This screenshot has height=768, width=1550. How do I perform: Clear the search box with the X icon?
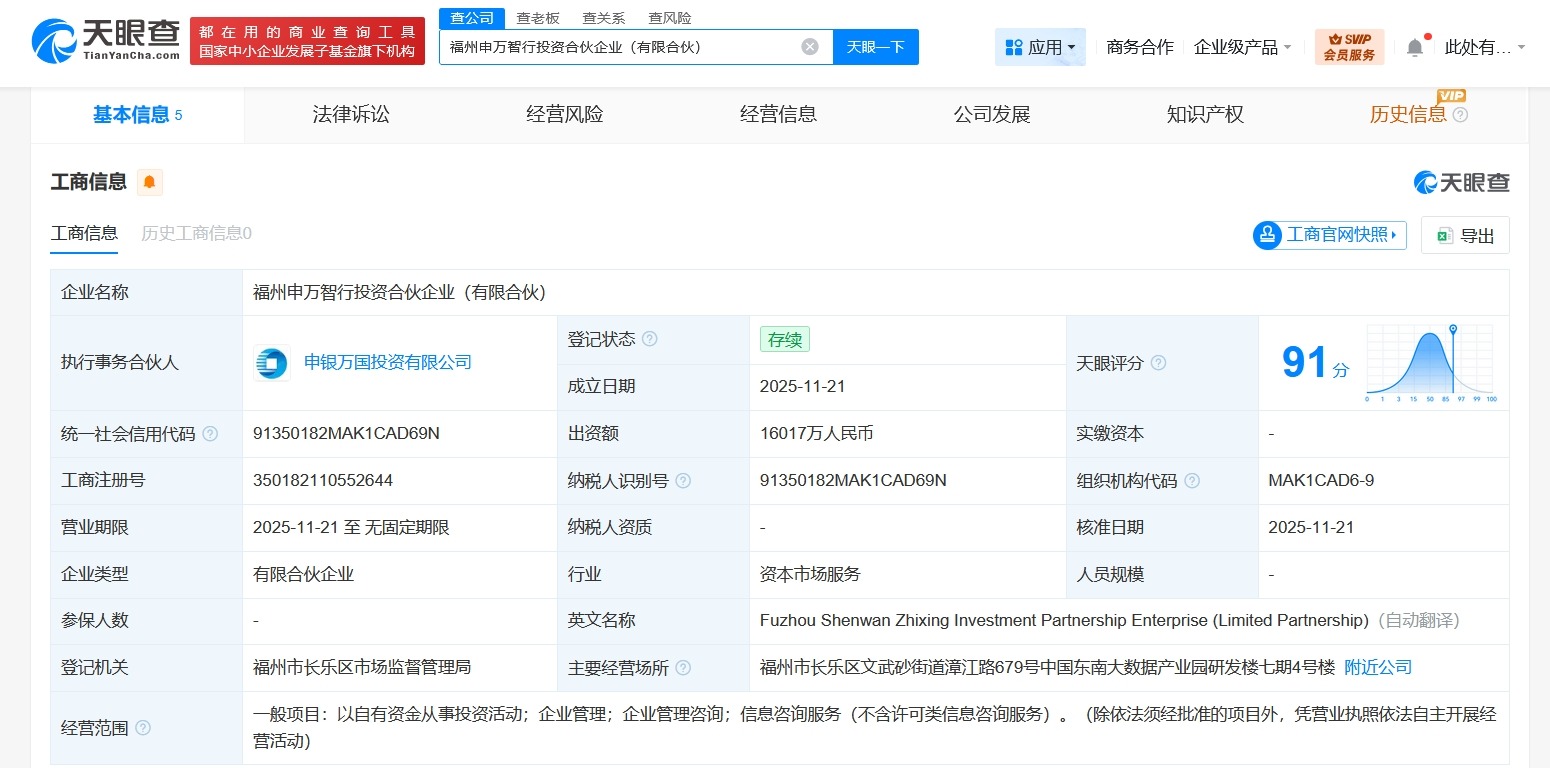tap(809, 46)
